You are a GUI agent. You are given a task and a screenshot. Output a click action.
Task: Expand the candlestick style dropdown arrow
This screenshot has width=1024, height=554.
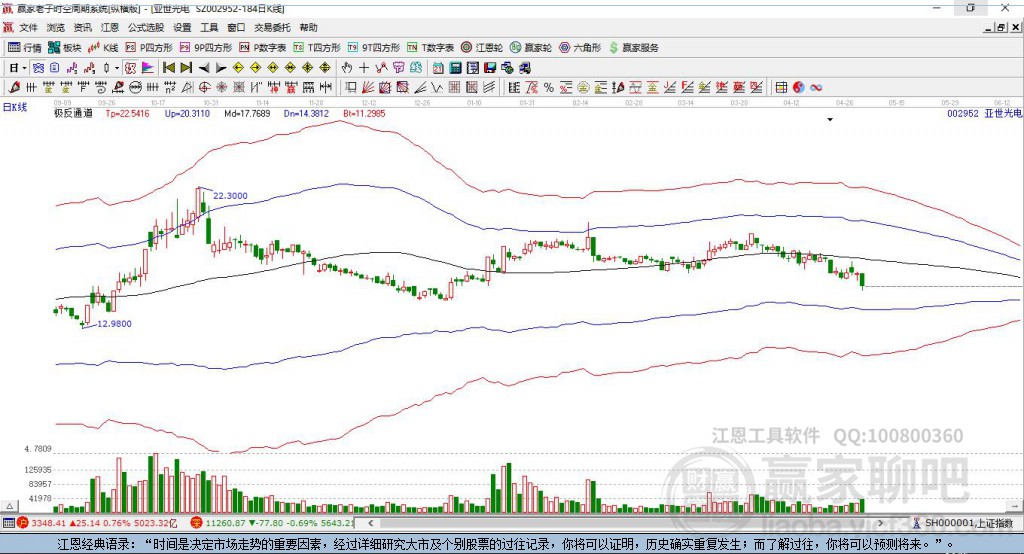click(x=117, y=68)
